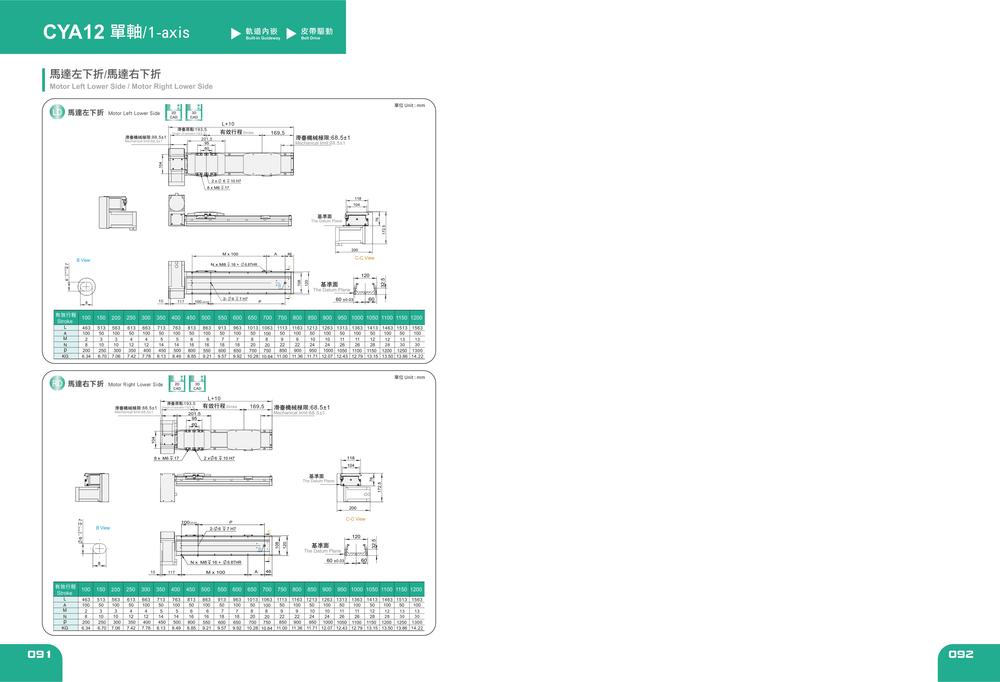Select the section heading "馬達左下折/馬達右下折"
The height and width of the screenshot is (682, 1000).
(105, 74)
